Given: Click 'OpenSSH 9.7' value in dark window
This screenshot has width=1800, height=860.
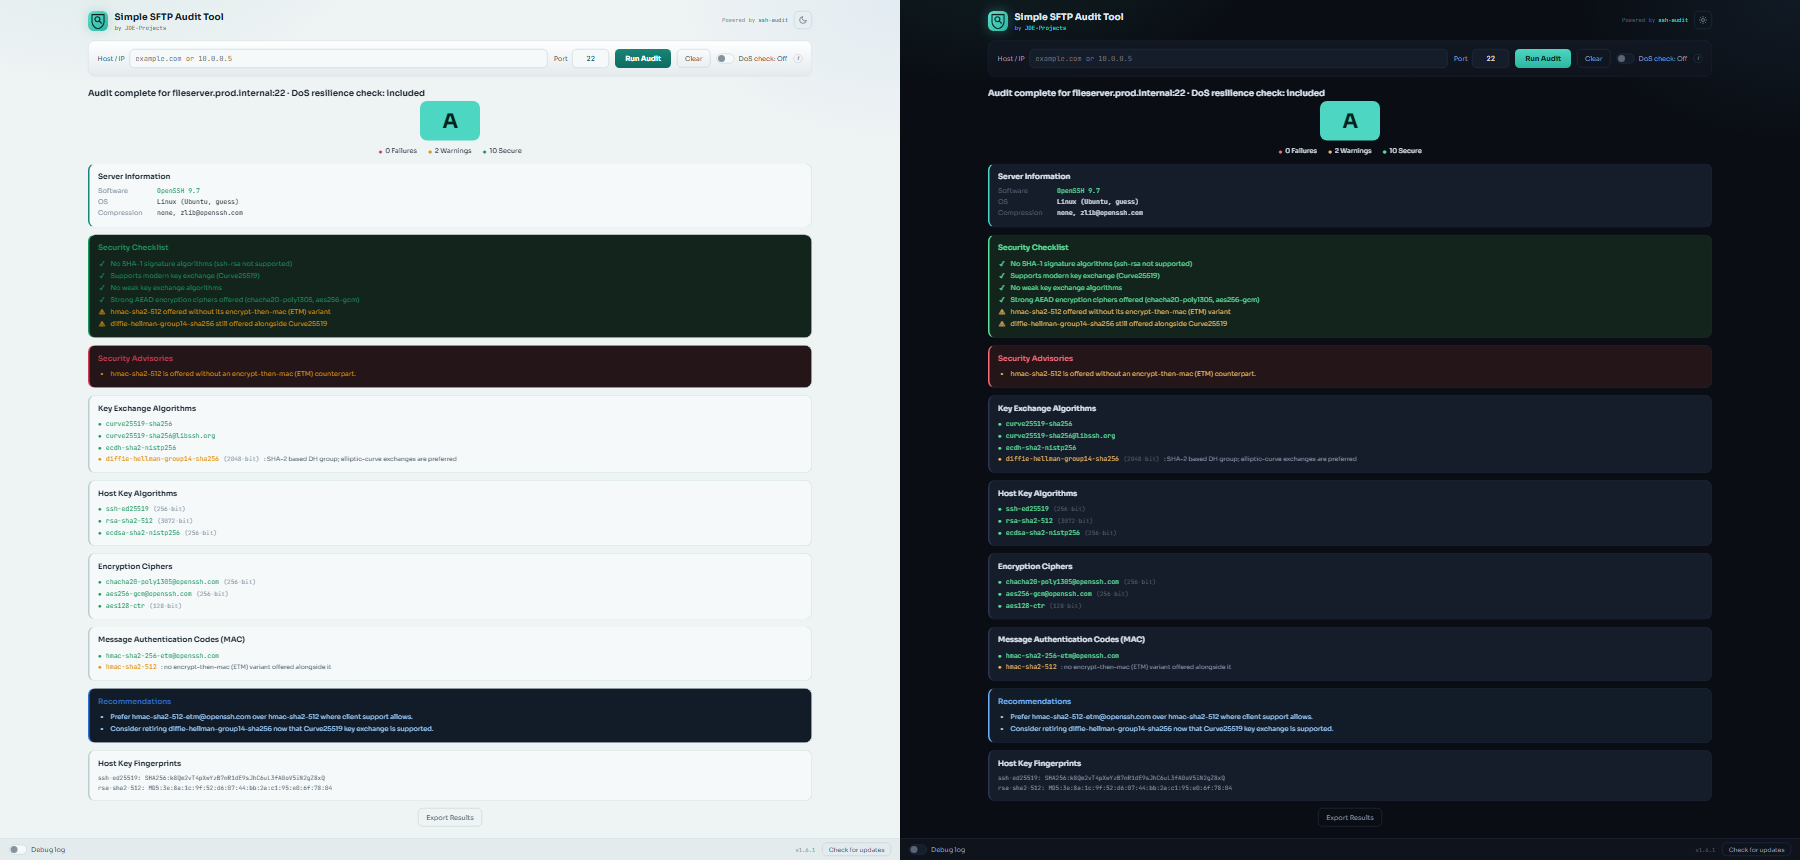Looking at the screenshot, I should coord(1078,190).
